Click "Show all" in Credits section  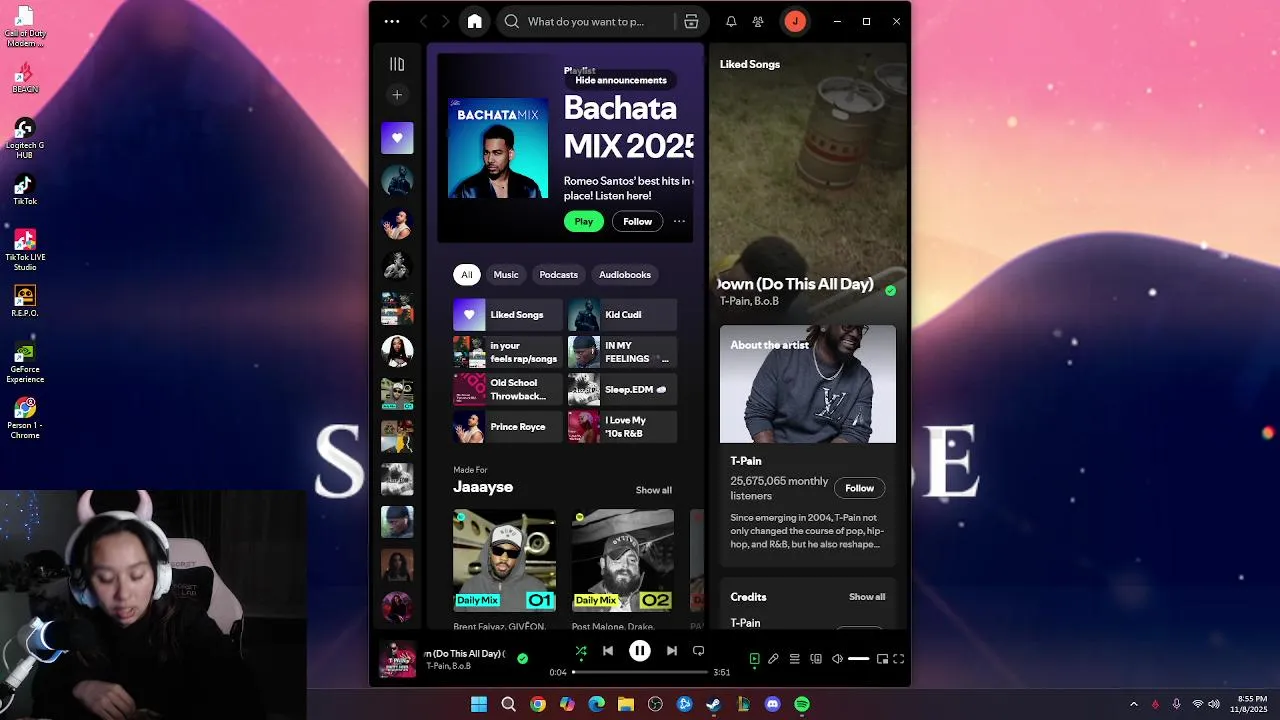coord(867,597)
